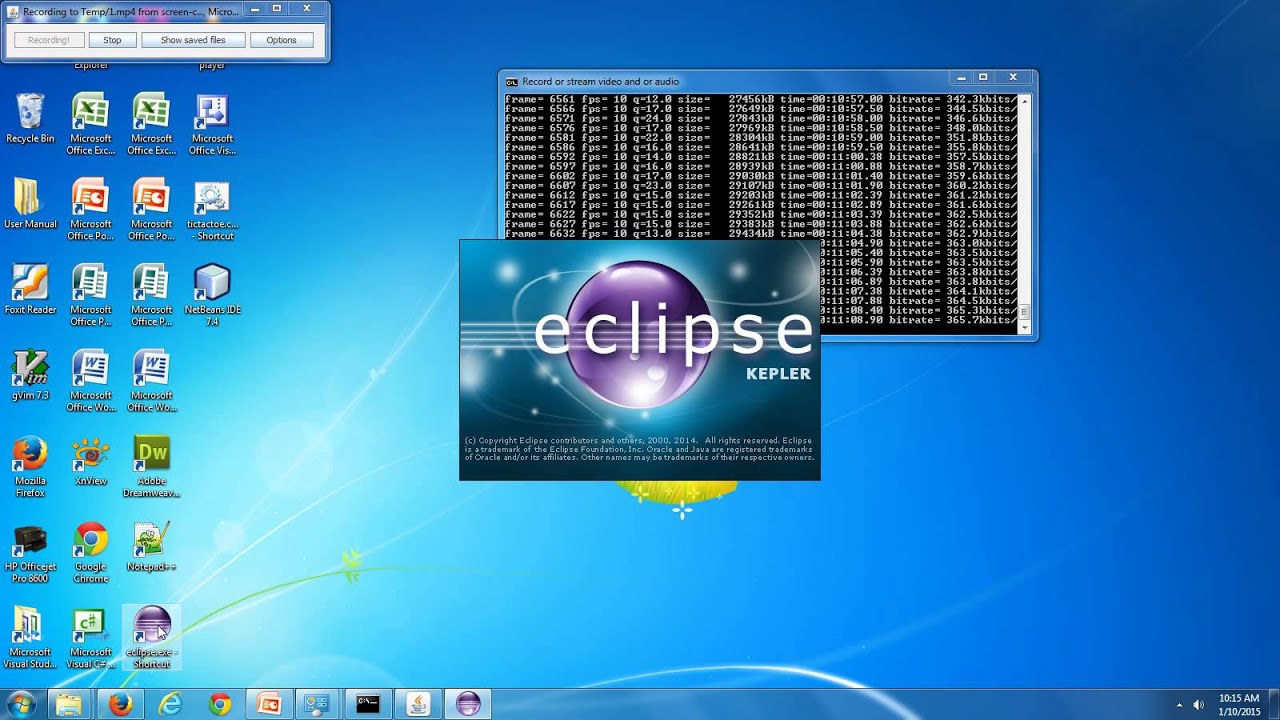The image size is (1280, 720).
Task: Launch Internet Explorer from the taskbar
Action: pyautogui.click(x=170, y=705)
